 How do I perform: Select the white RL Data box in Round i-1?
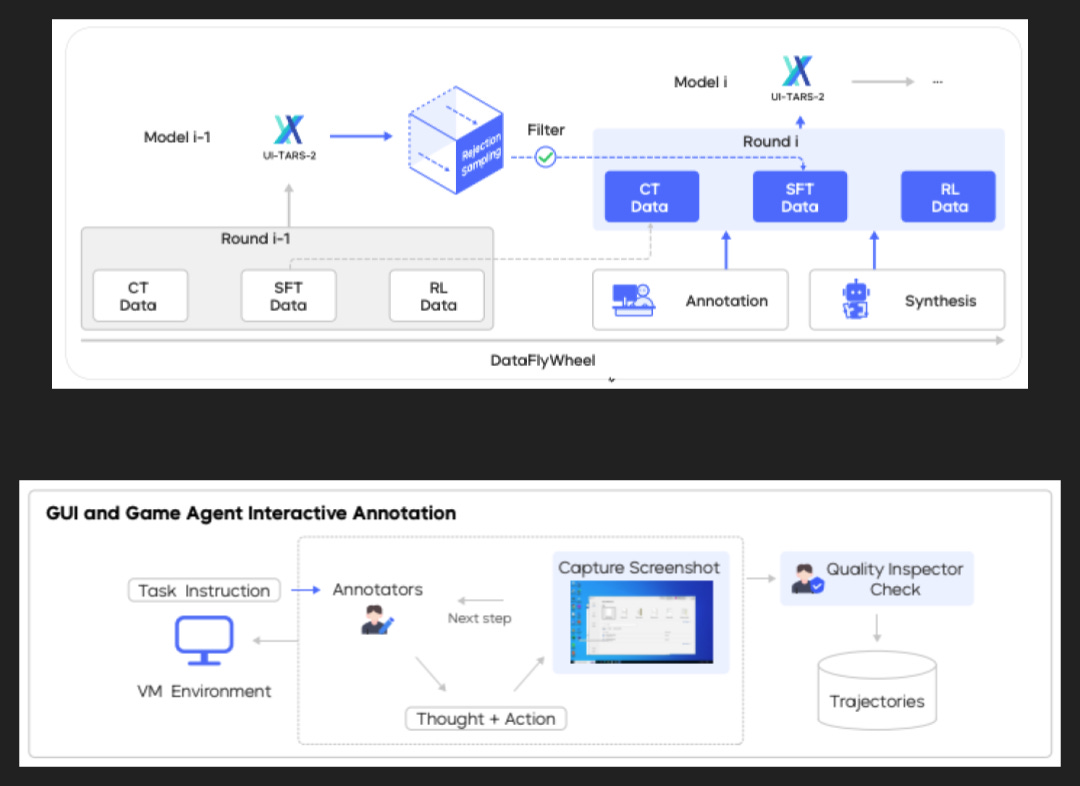(x=437, y=296)
